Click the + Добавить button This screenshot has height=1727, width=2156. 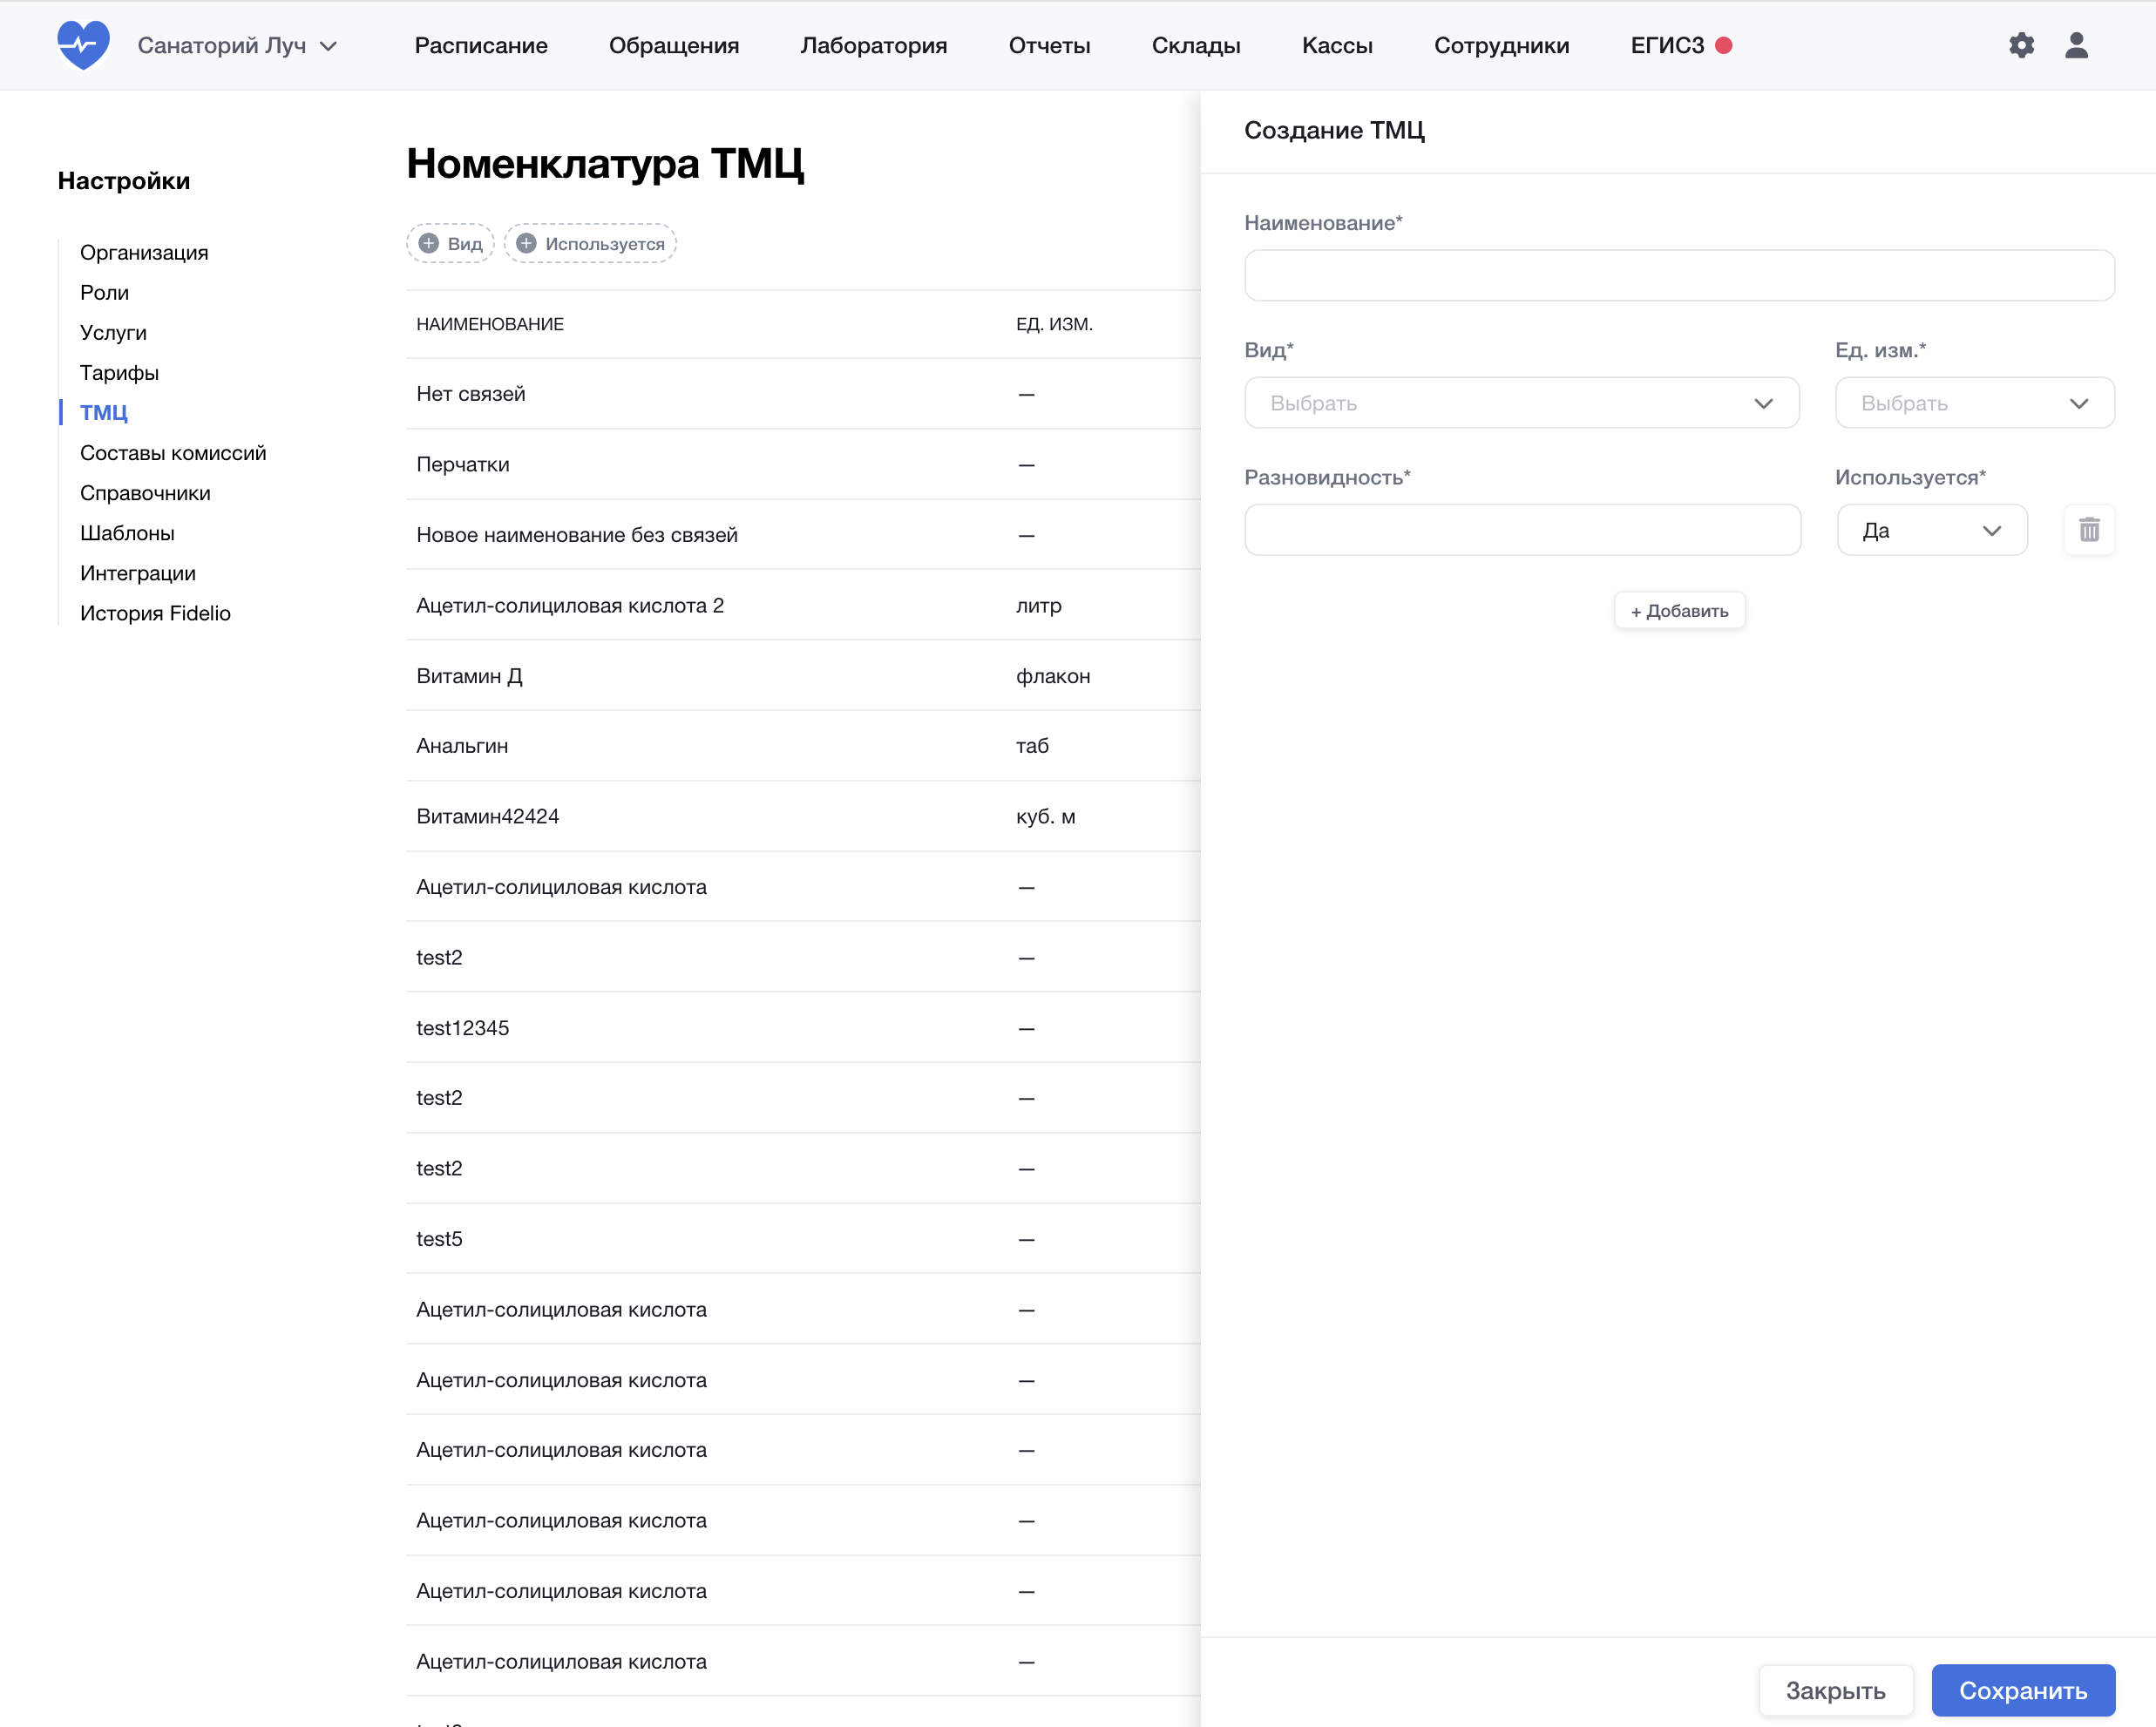1679,610
